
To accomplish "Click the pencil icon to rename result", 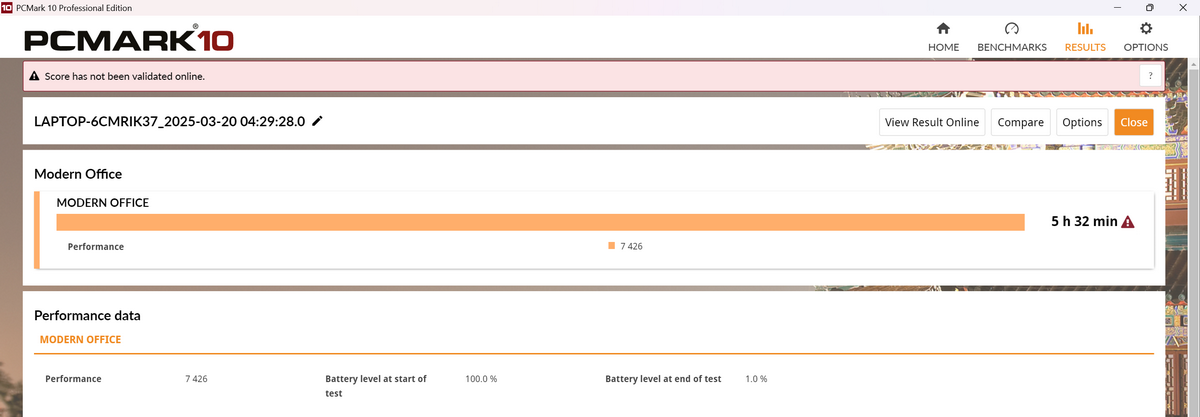I will coord(318,121).
